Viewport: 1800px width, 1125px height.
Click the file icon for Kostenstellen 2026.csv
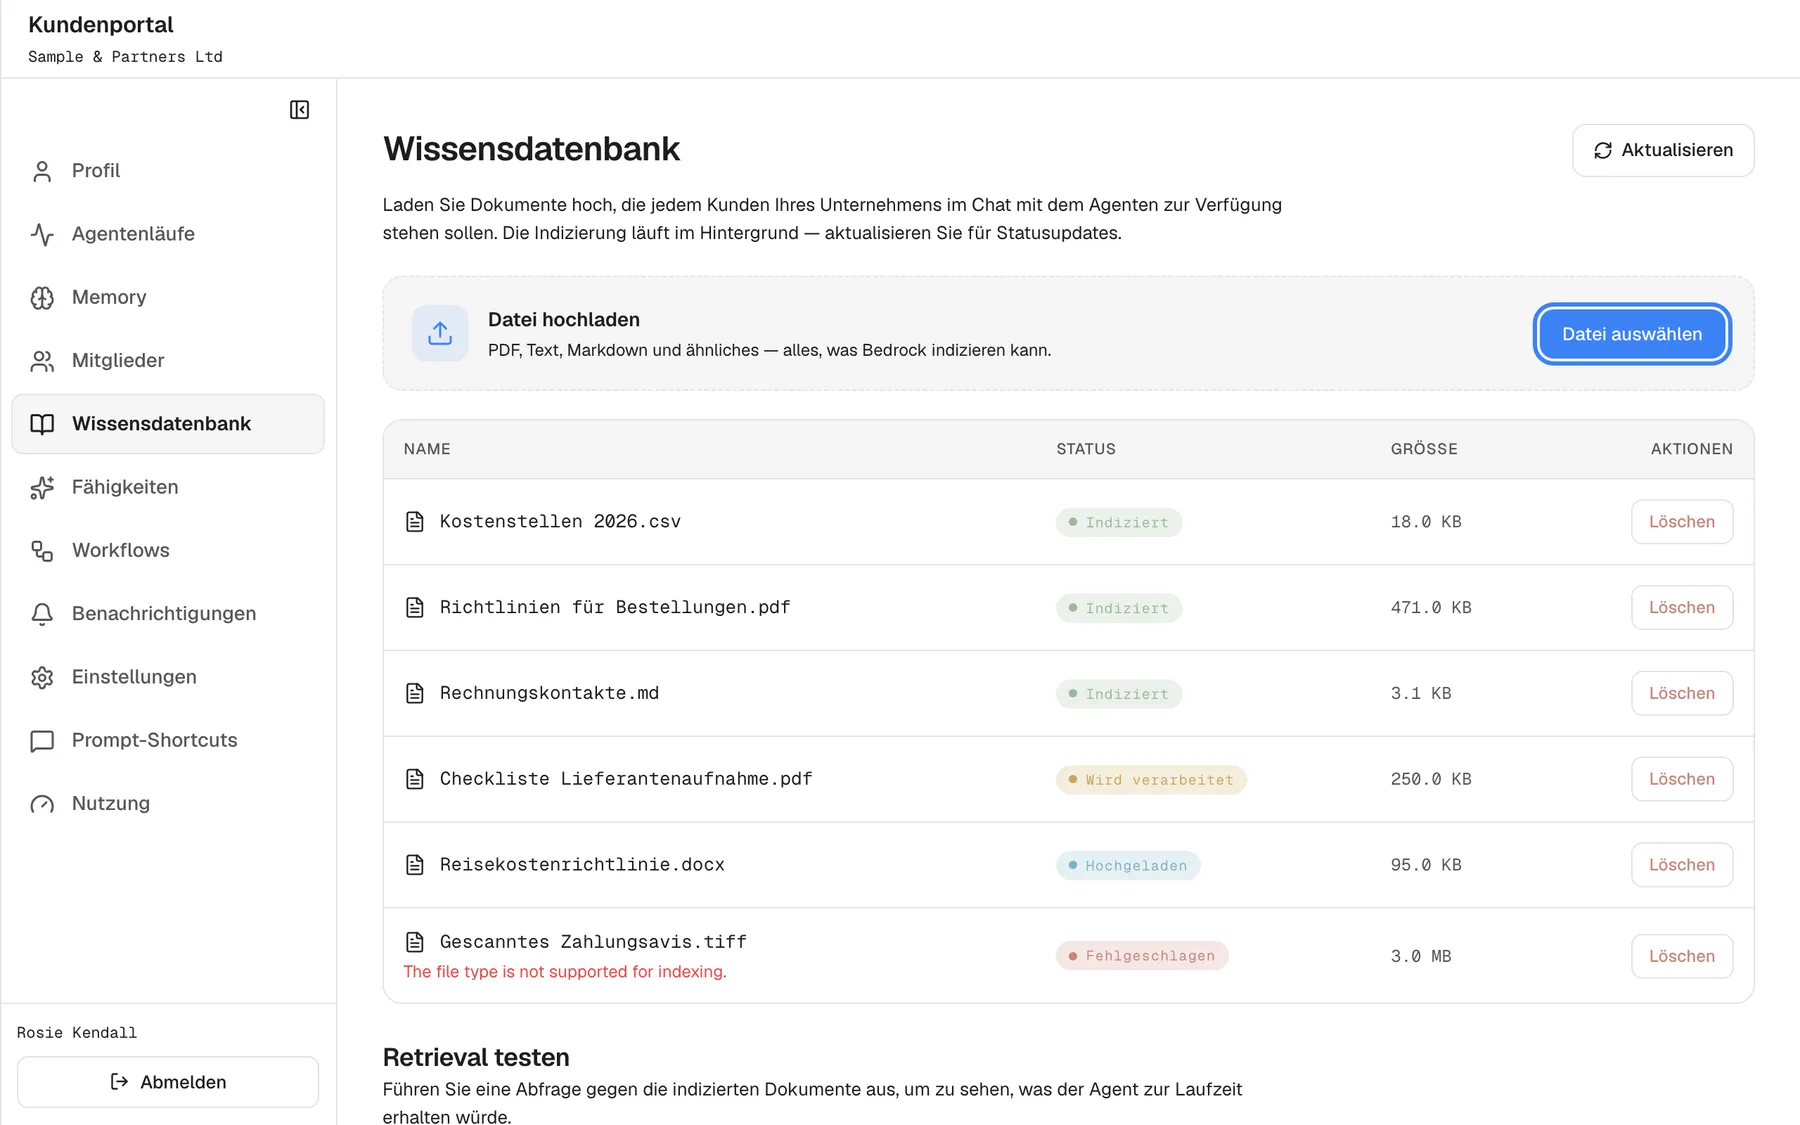point(414,521)
